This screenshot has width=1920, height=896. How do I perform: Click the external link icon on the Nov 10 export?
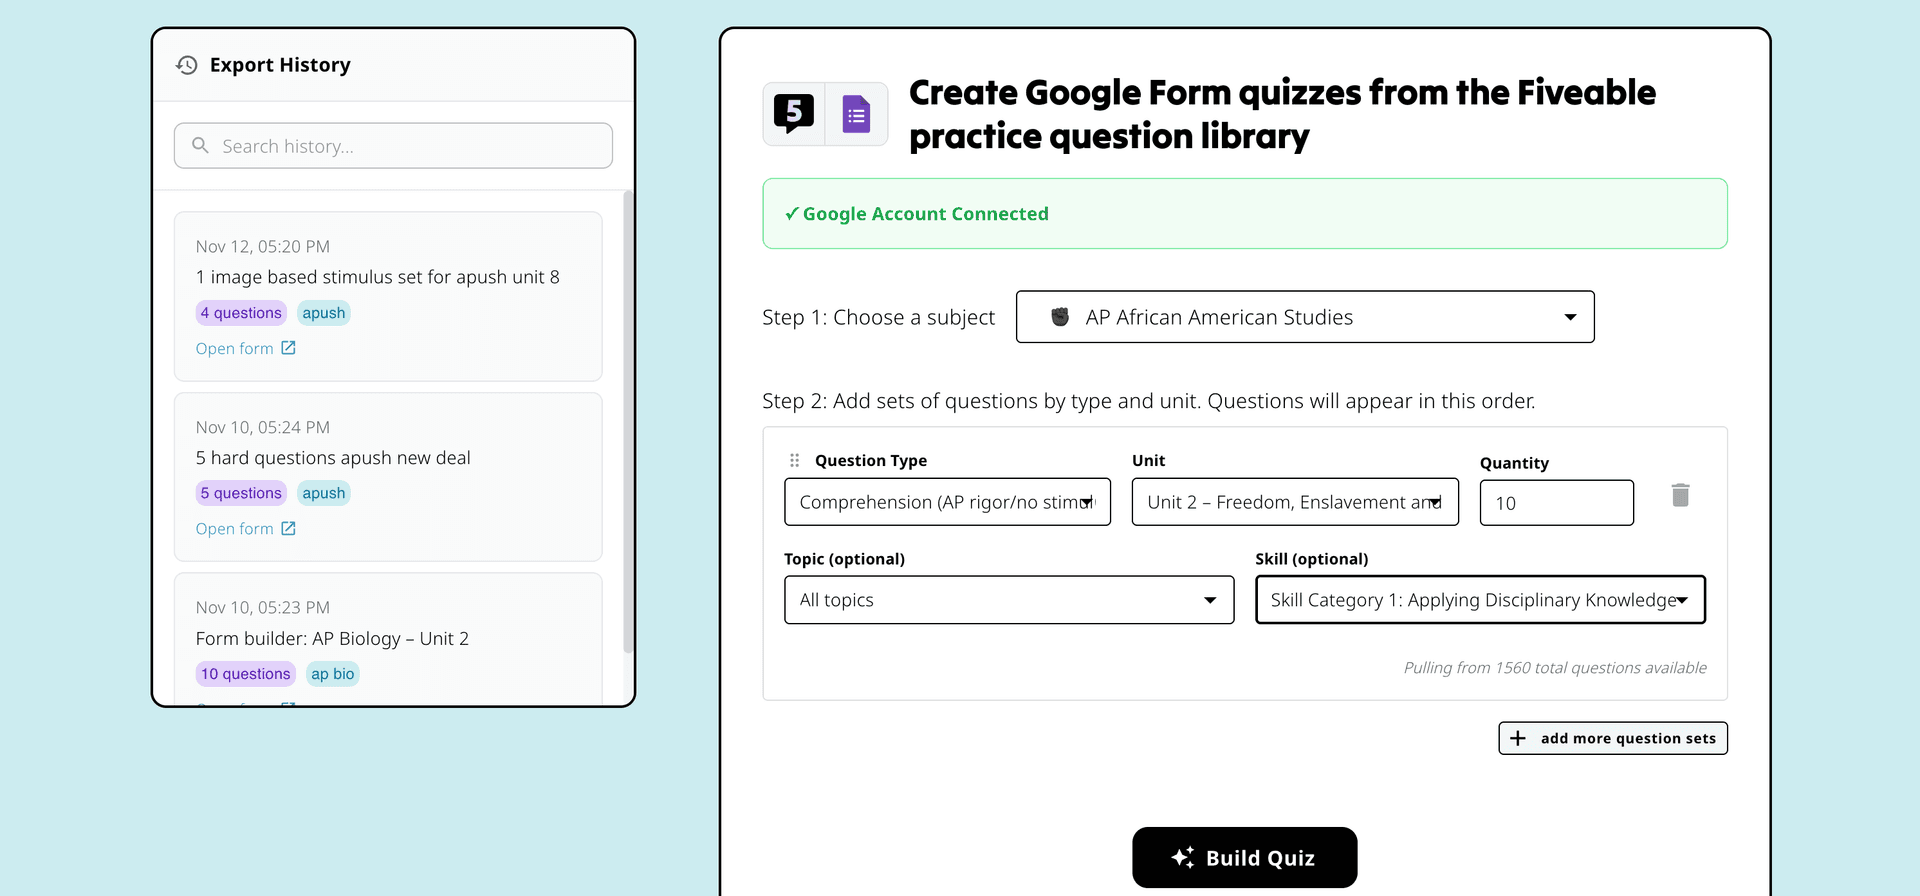[289, 528]
